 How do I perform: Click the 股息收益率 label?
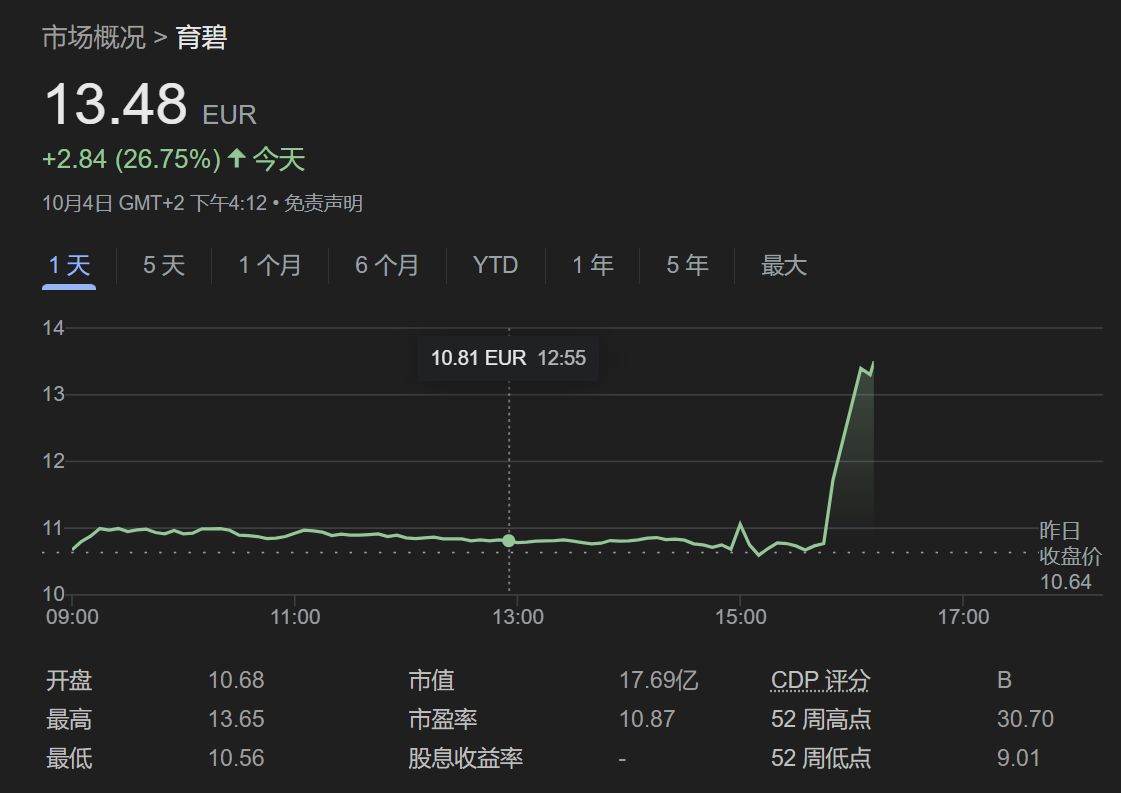point(465,758)
